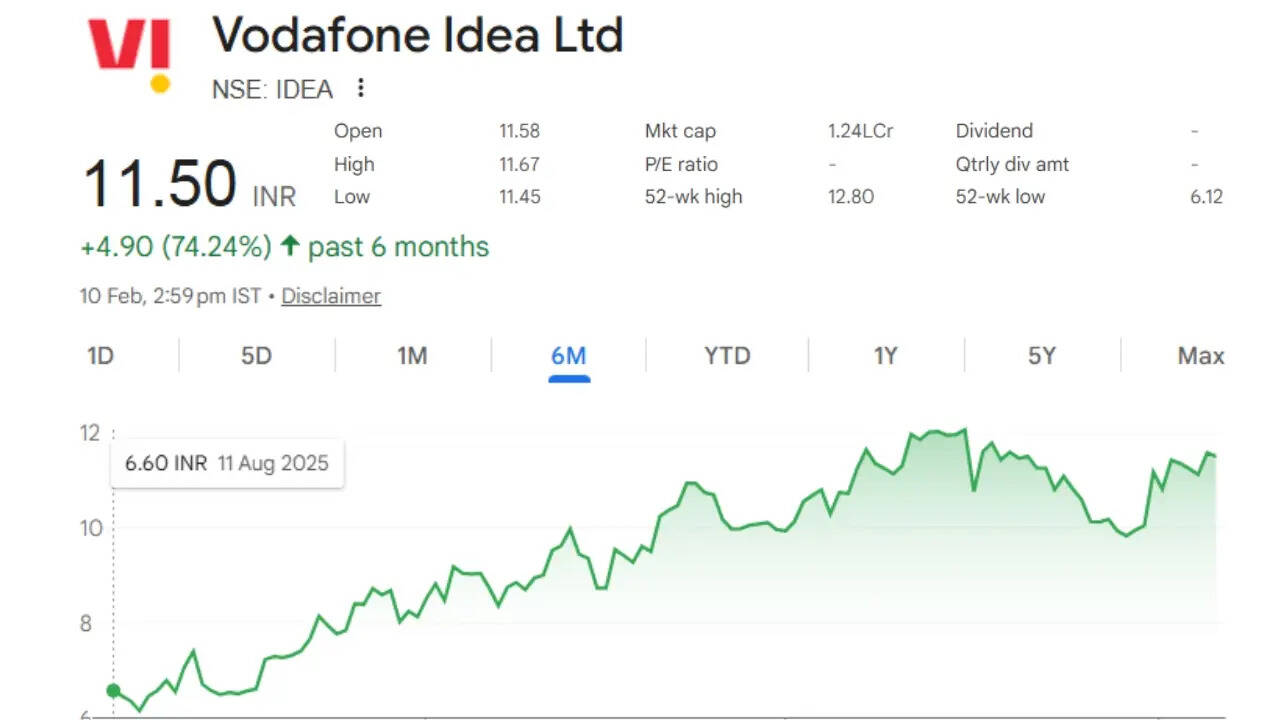Click the Vodafone Idea Ltd title
The height and width of the screenshot is (720, 1280).
pyautogui.click(x=418, y=36)
